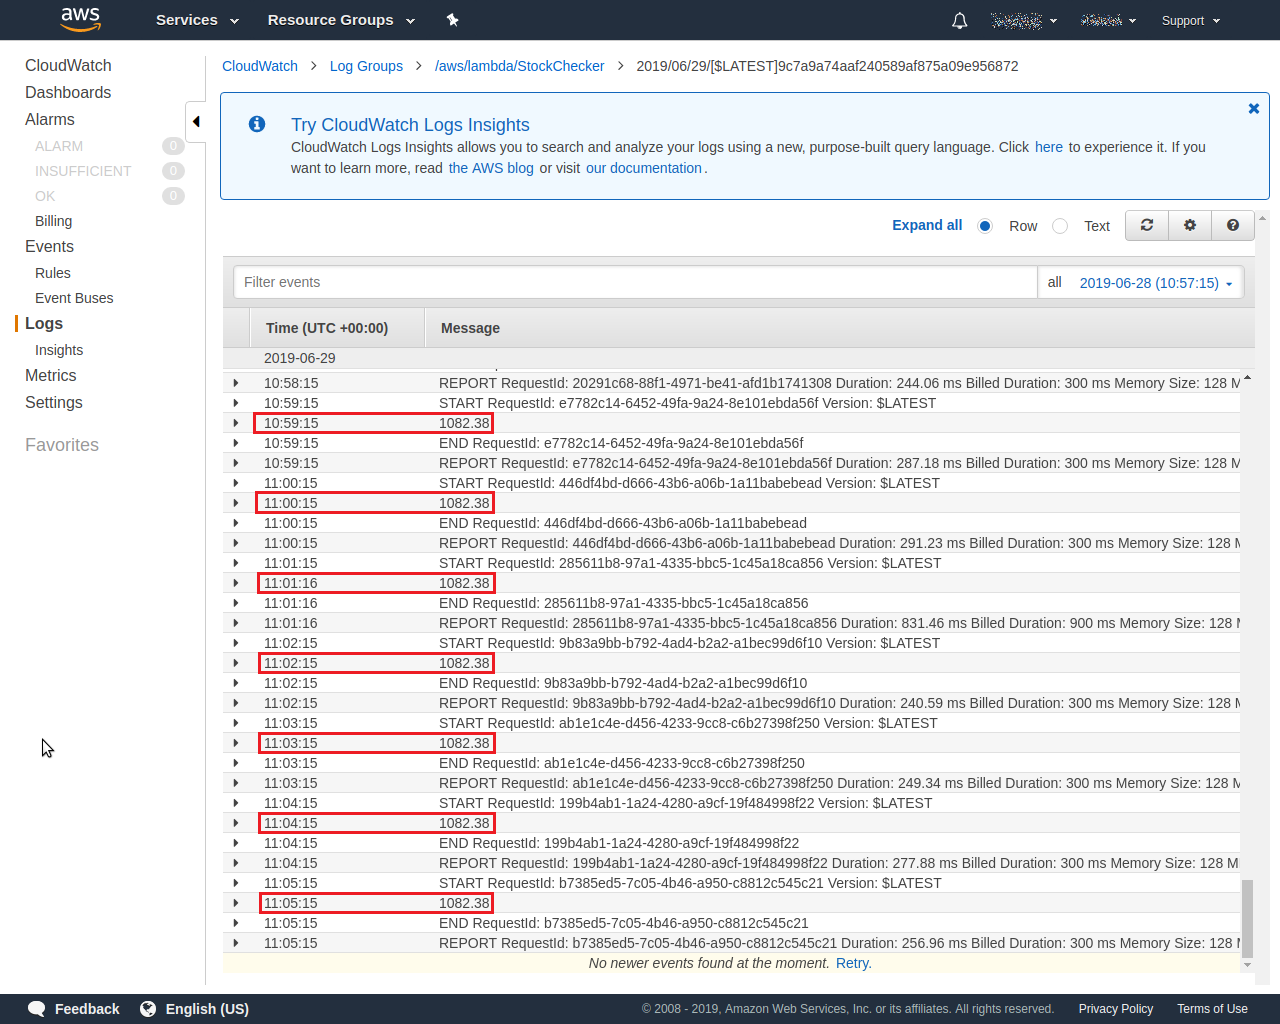Click the Feedback megaphone icon

point(36,1009)
